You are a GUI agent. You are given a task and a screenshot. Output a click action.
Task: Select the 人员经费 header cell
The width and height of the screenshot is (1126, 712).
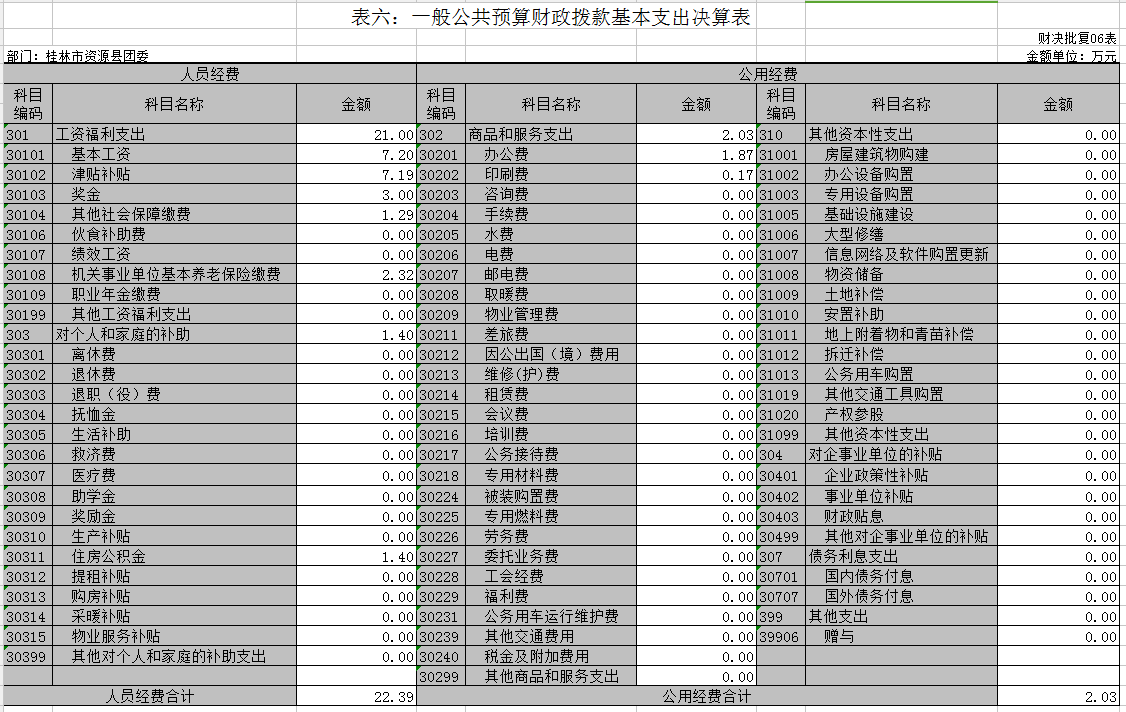click(x=210, y=74)
